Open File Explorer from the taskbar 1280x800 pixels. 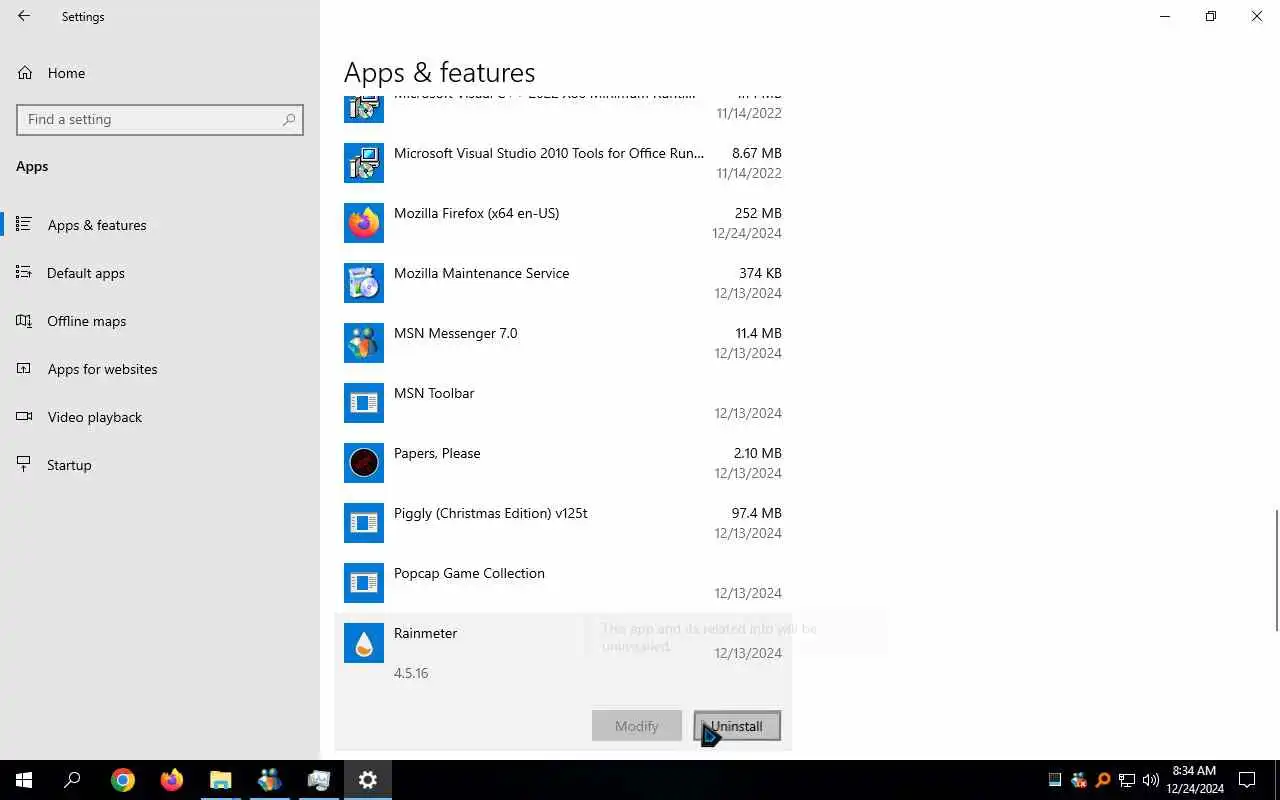coord(220,780)
